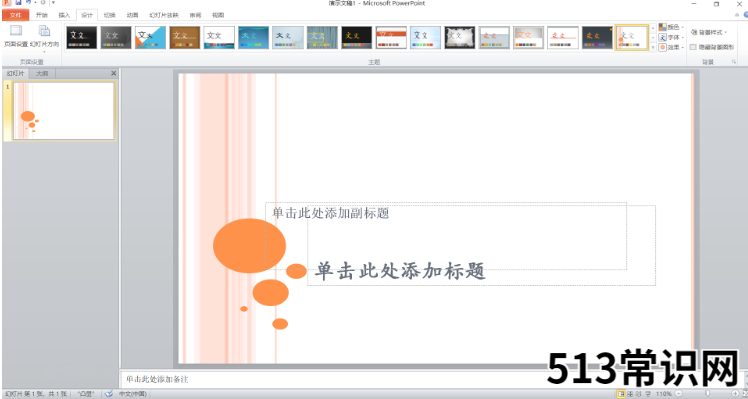Select the normal view icon in status bar
748x399 pixels.
621,394
